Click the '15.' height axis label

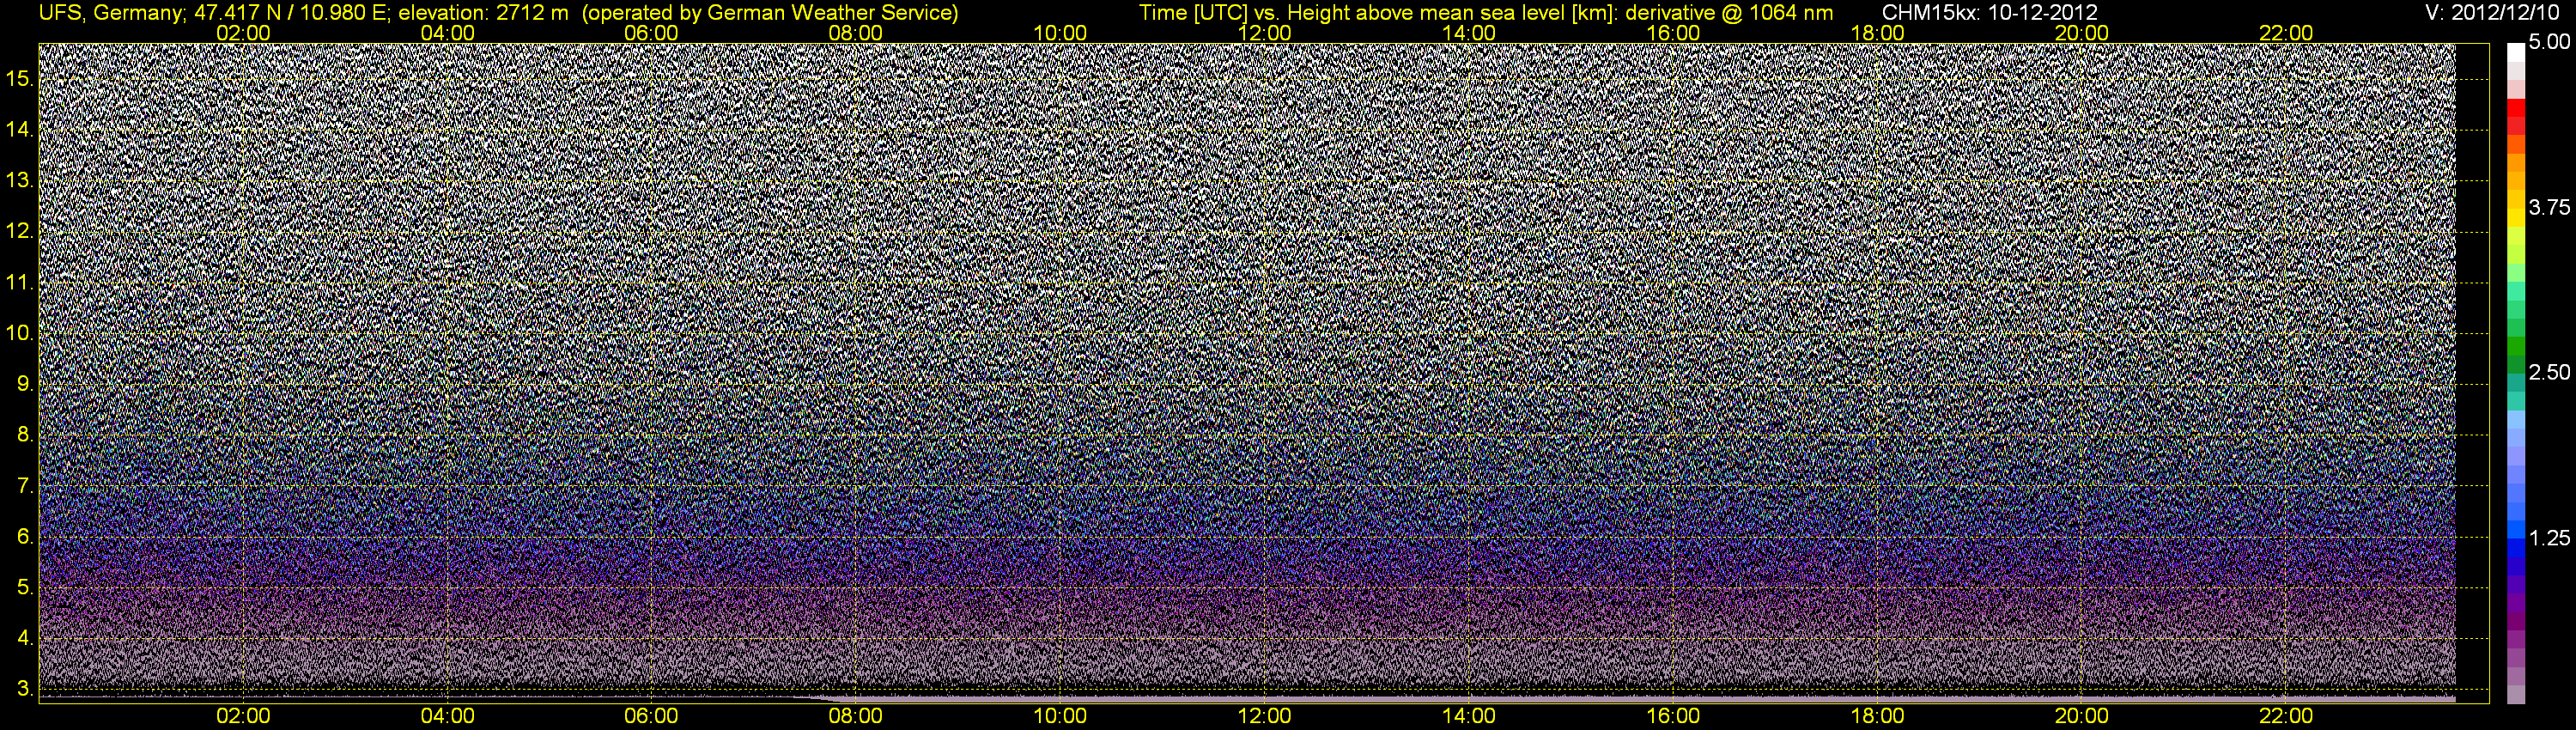click(20, 79)
